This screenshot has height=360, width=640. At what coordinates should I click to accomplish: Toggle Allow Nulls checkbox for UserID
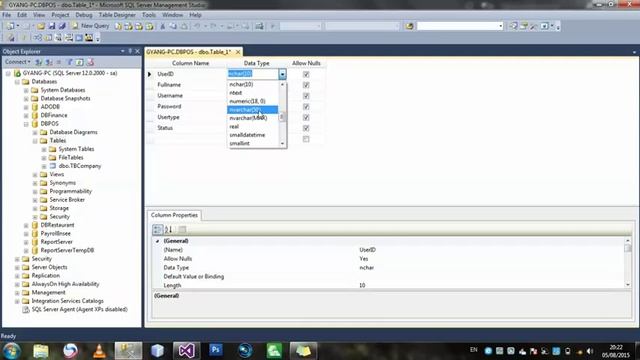tap(306, 74)
